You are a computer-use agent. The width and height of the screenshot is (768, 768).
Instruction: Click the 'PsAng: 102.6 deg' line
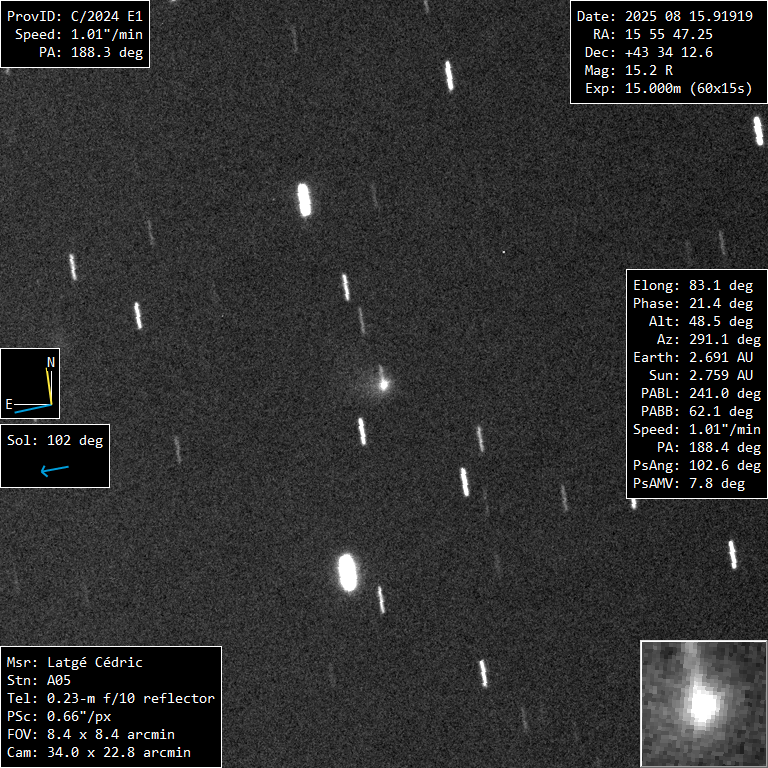pos(696,466)
